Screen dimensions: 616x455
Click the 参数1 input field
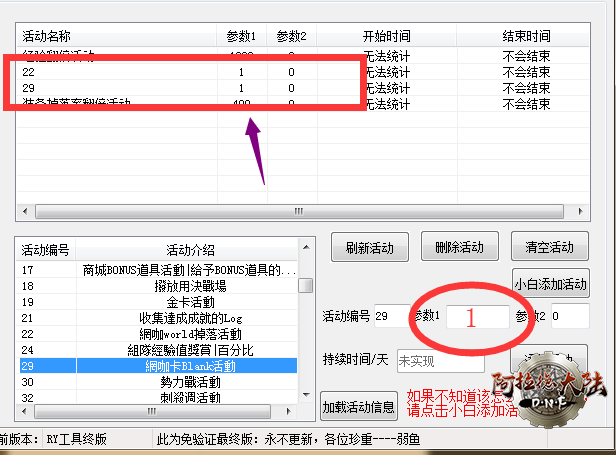point(476,317)
